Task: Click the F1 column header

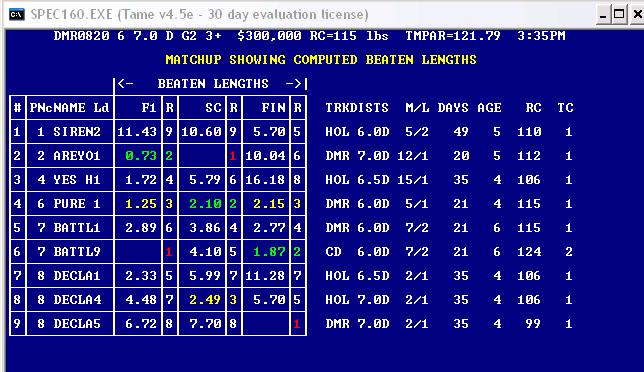Action: [x=149, y=108]
